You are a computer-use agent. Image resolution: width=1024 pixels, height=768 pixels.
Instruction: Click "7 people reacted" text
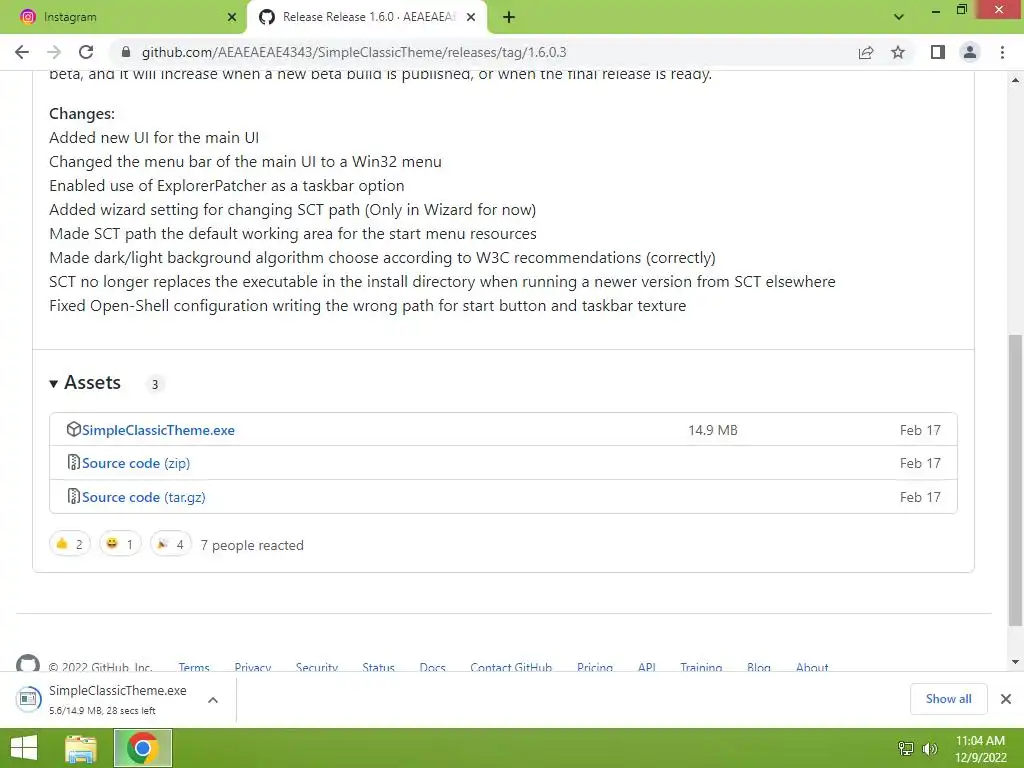[252, 545]
